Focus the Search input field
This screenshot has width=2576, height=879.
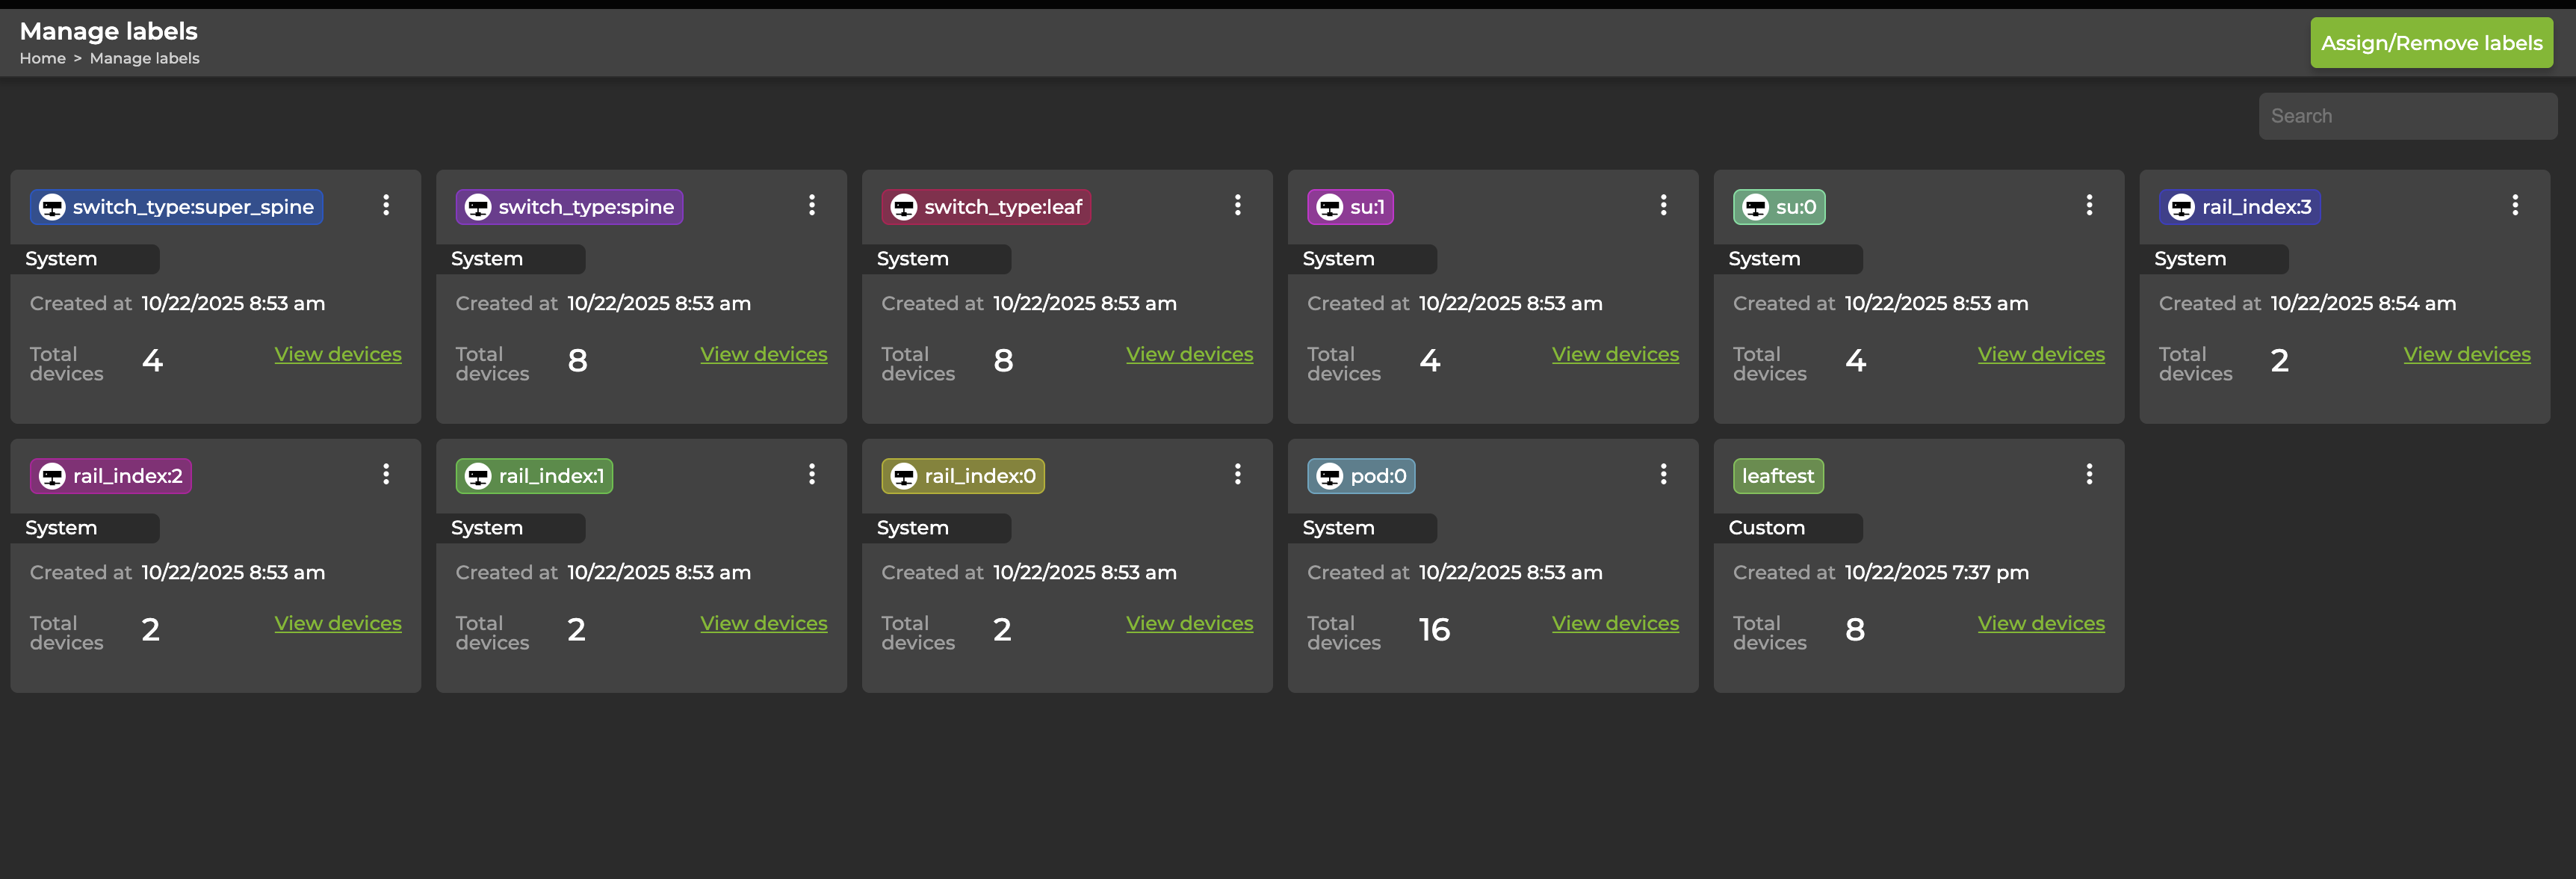(x=2407, y=116)
